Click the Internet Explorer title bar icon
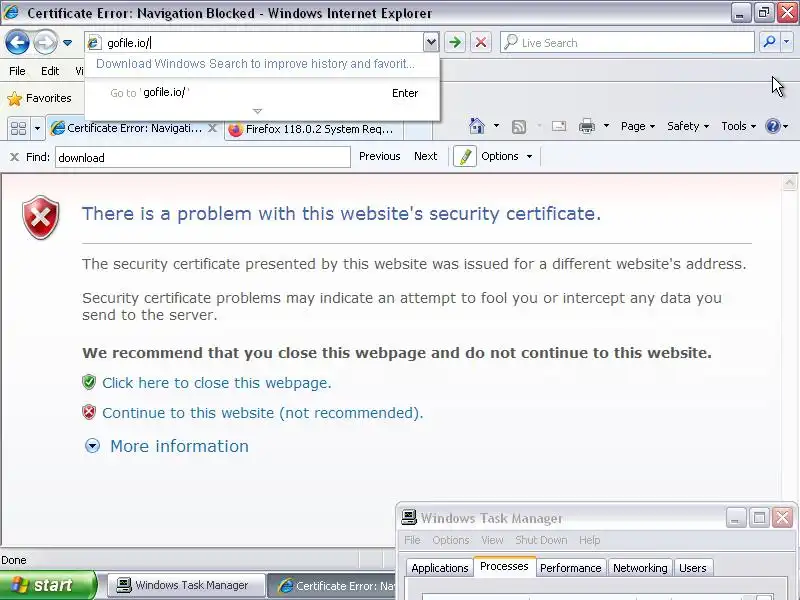 pyautogui.click(x=11, y=12)
